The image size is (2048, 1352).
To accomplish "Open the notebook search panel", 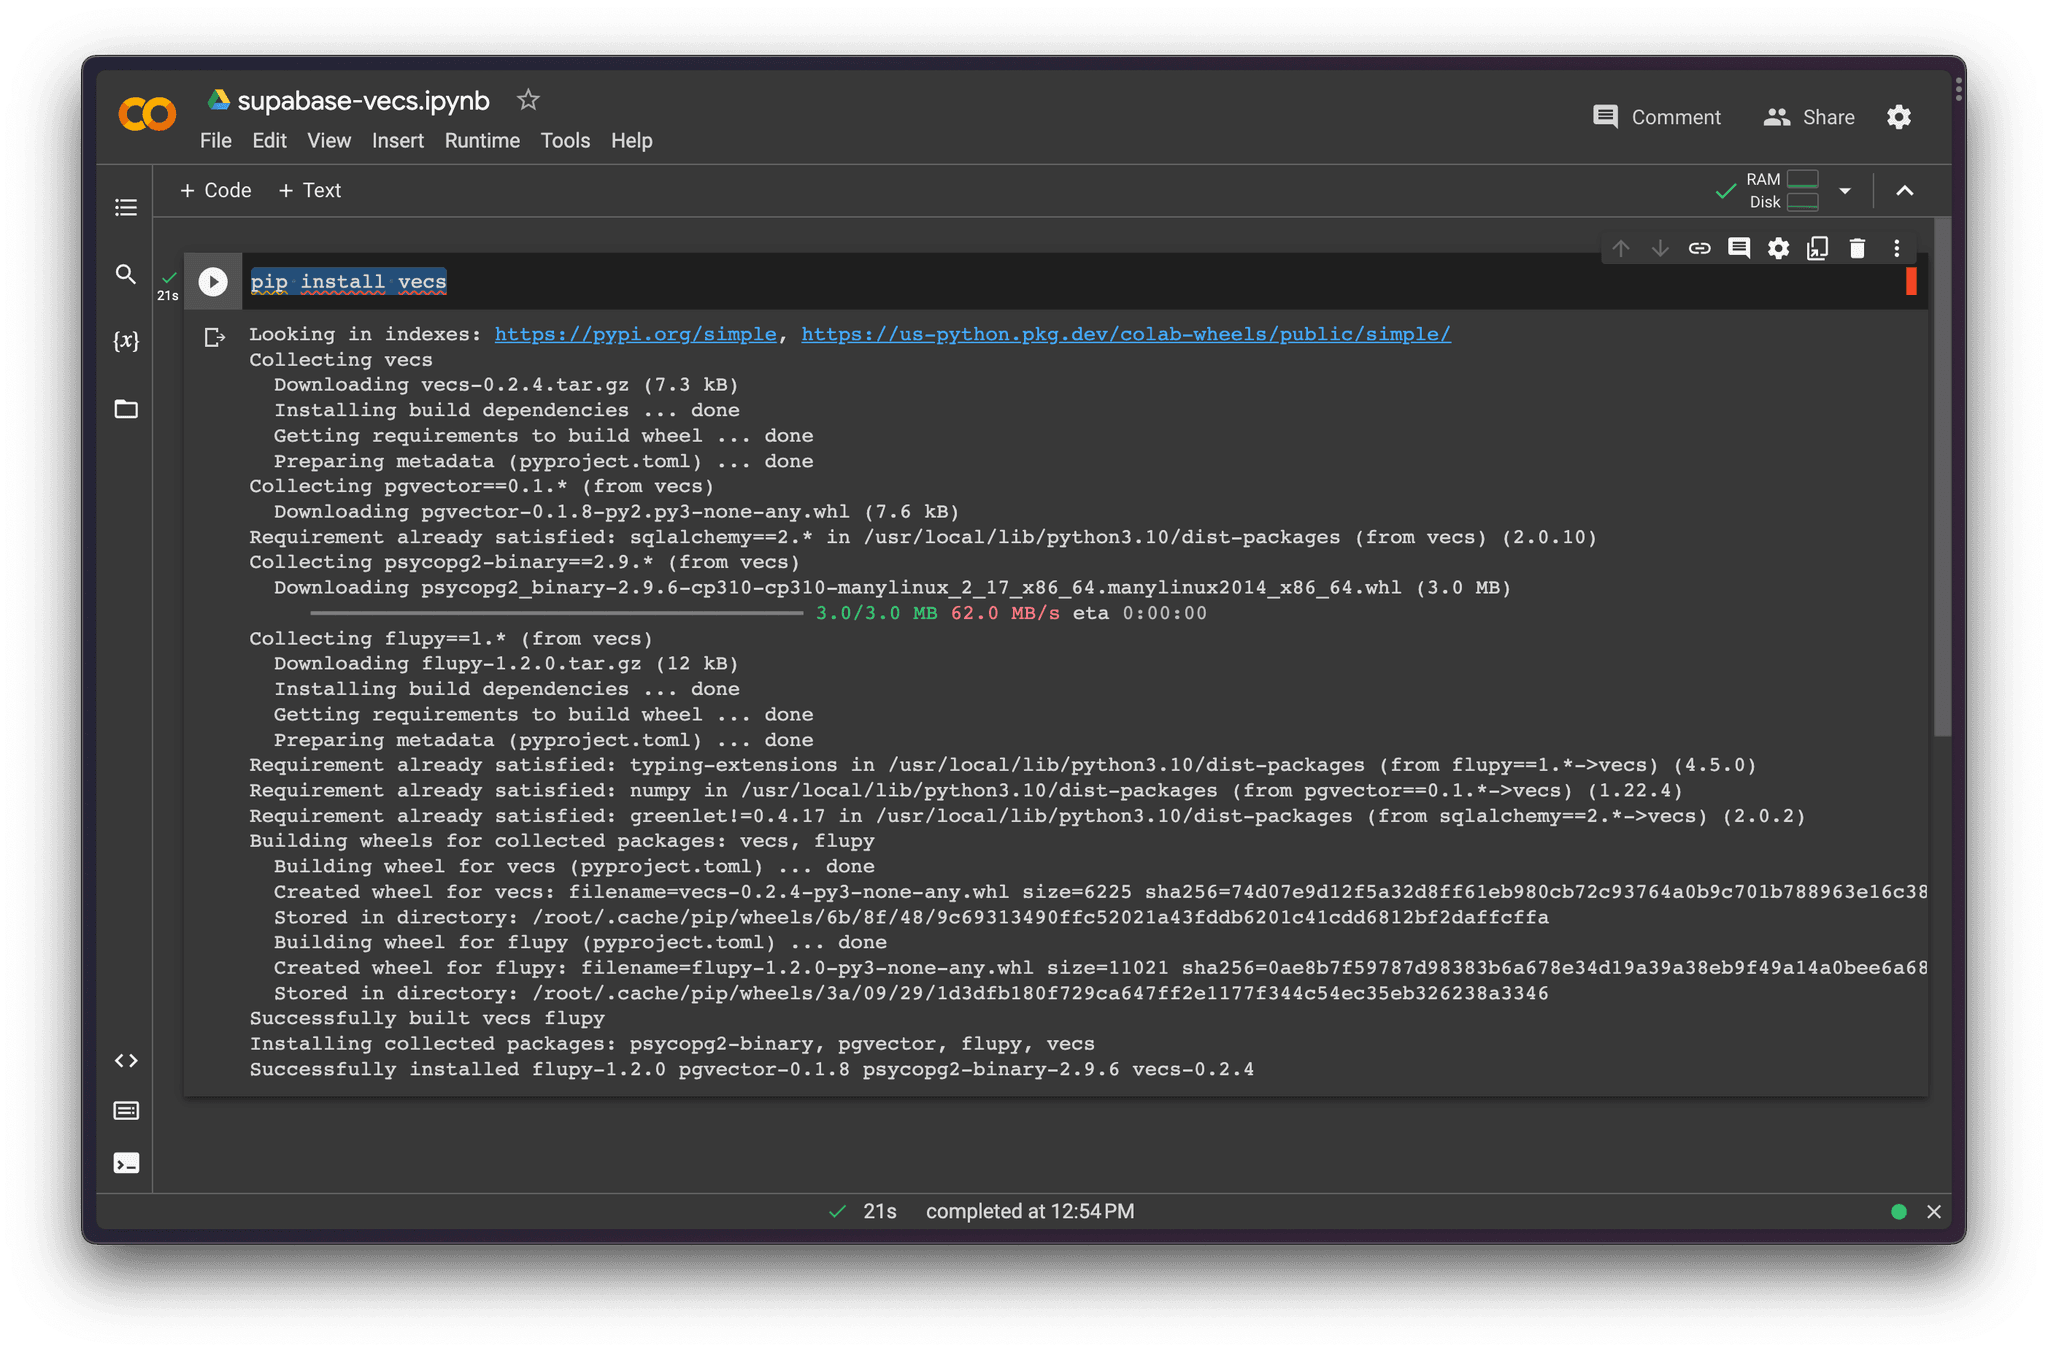I will point(126,274).
